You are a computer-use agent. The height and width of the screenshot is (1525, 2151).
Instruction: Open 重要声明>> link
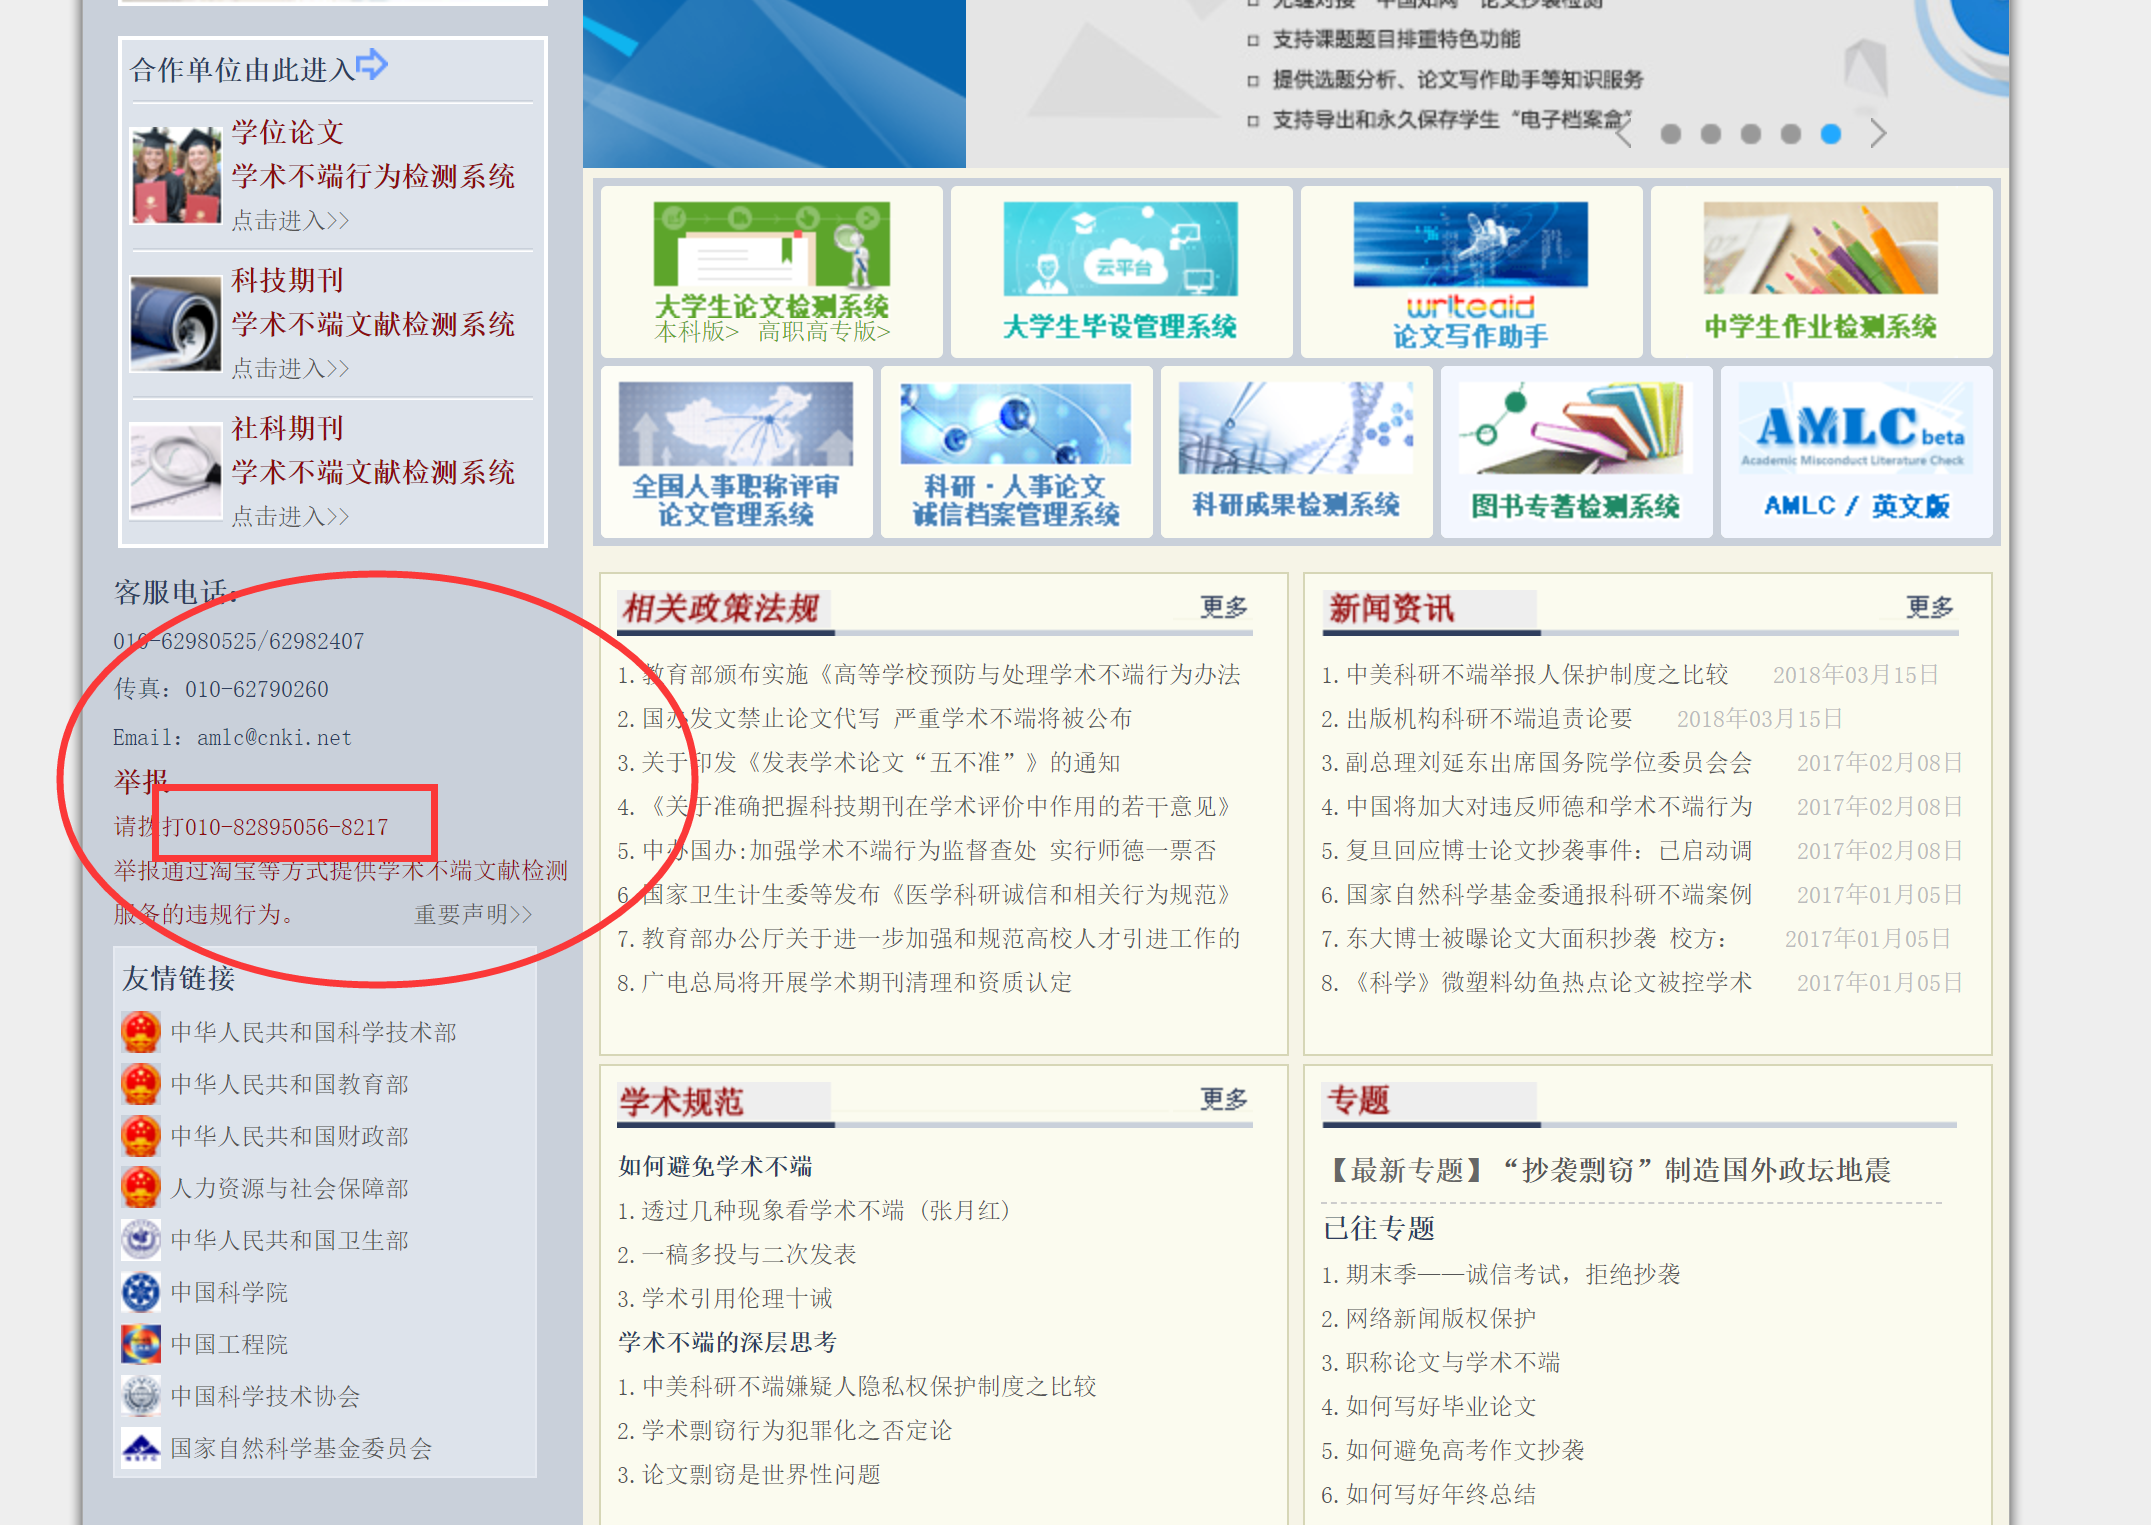474,915
